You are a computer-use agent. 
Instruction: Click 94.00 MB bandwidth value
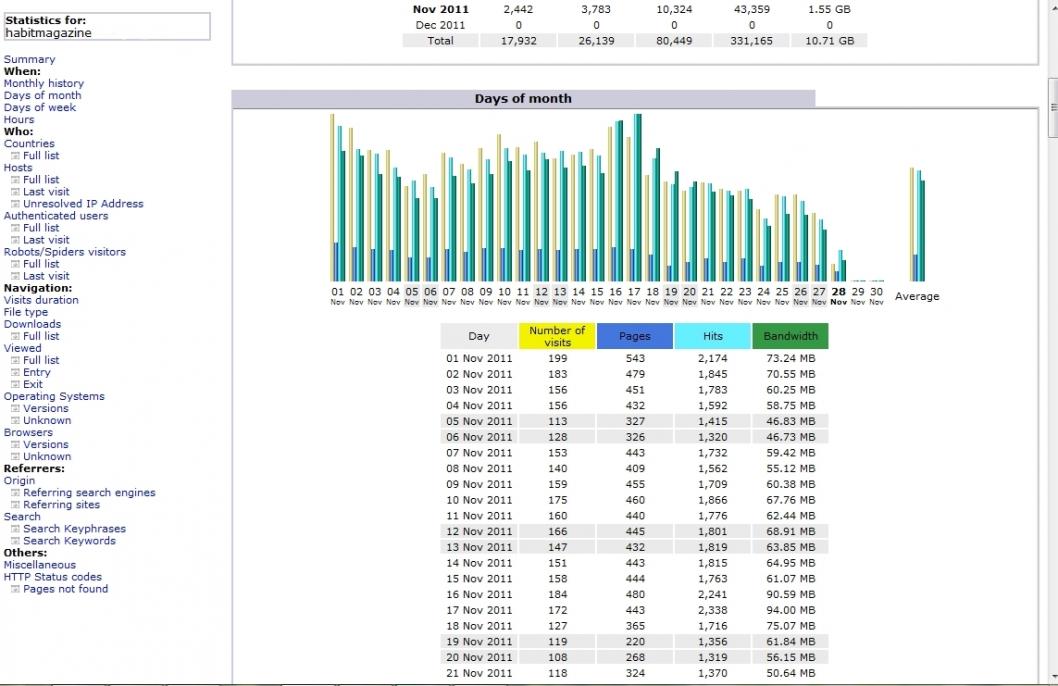(790, 610)
